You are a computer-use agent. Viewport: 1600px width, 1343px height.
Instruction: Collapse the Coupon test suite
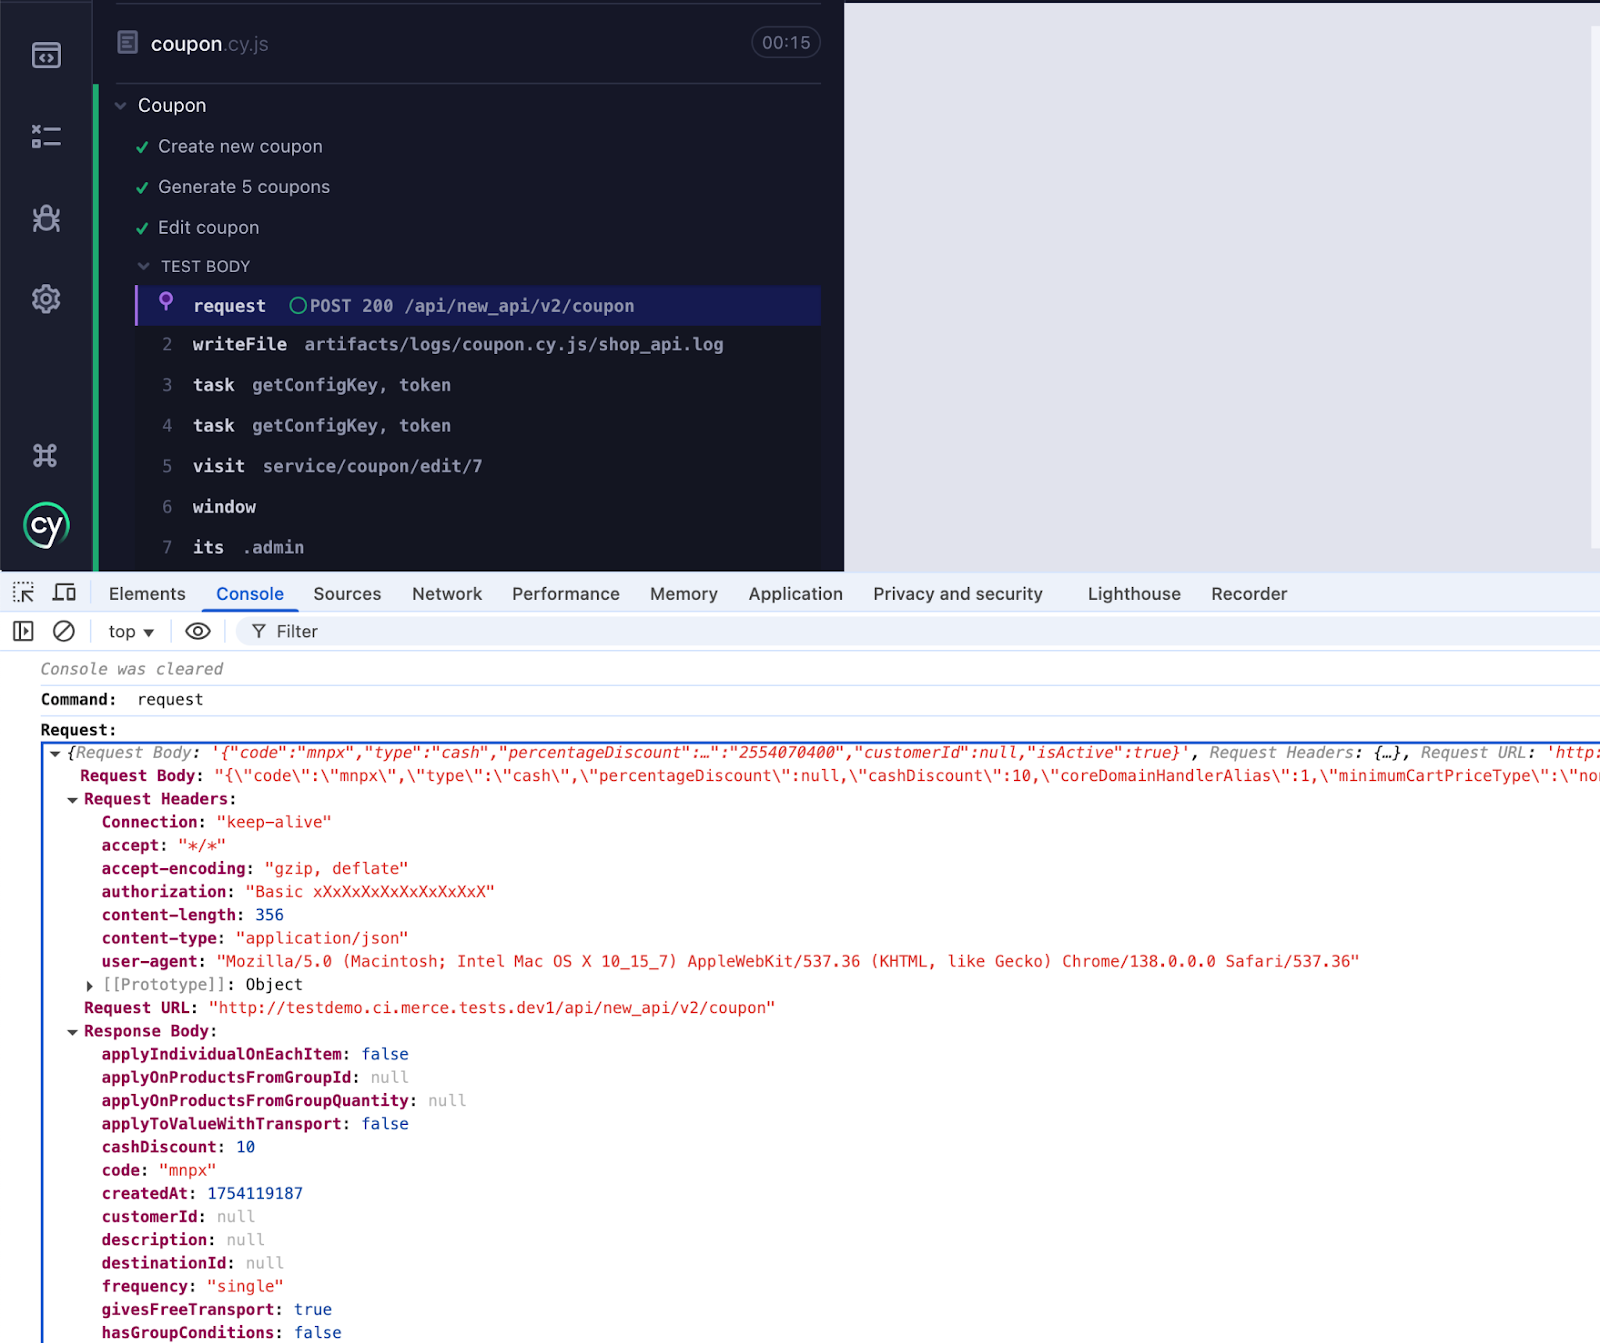point(121,106)
